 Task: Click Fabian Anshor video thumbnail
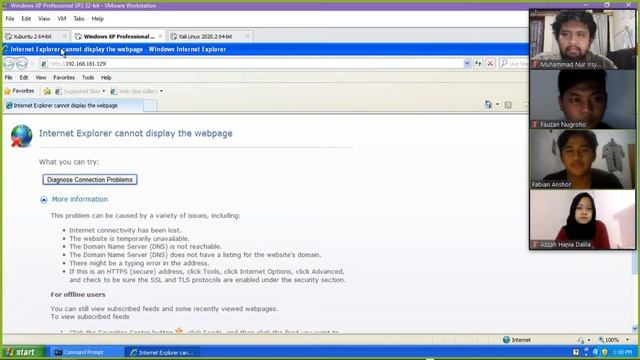click(x=582, y=159)
